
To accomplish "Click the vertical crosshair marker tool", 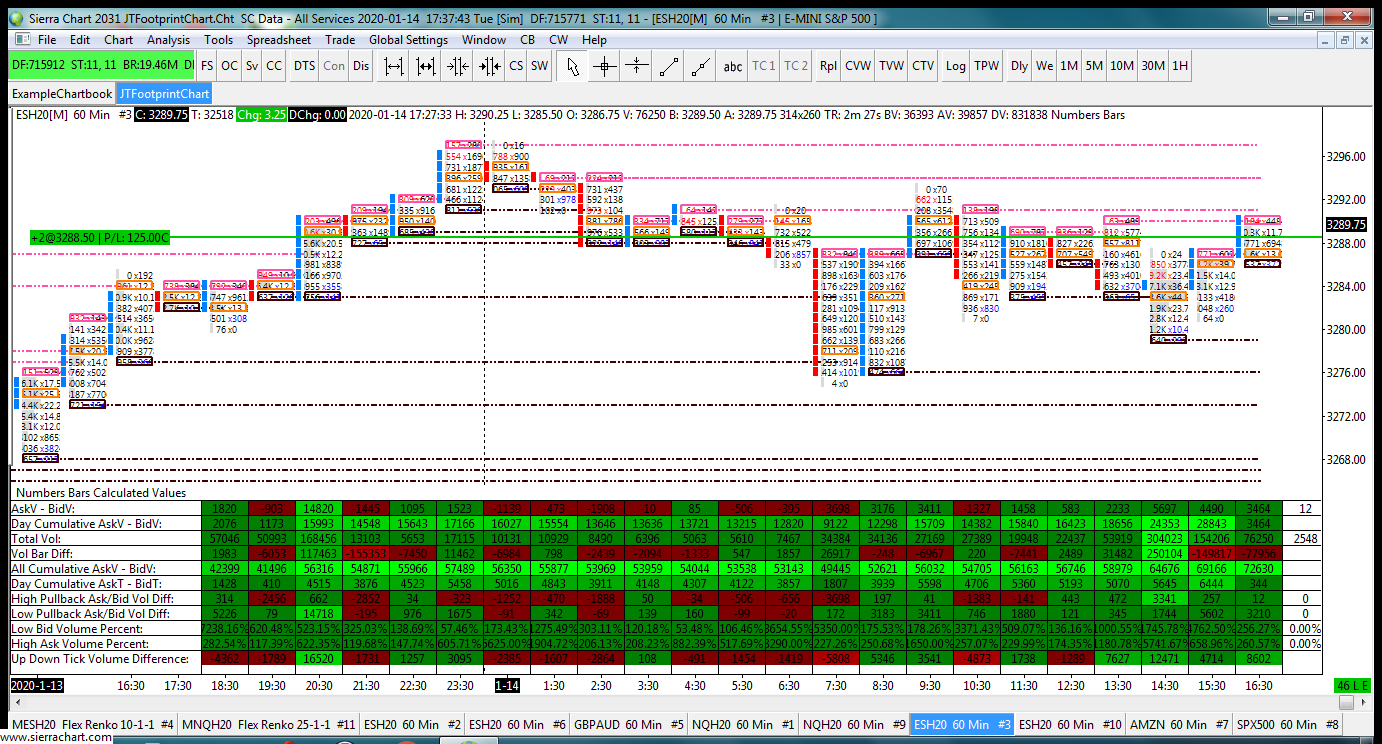I will coord(636,66).
